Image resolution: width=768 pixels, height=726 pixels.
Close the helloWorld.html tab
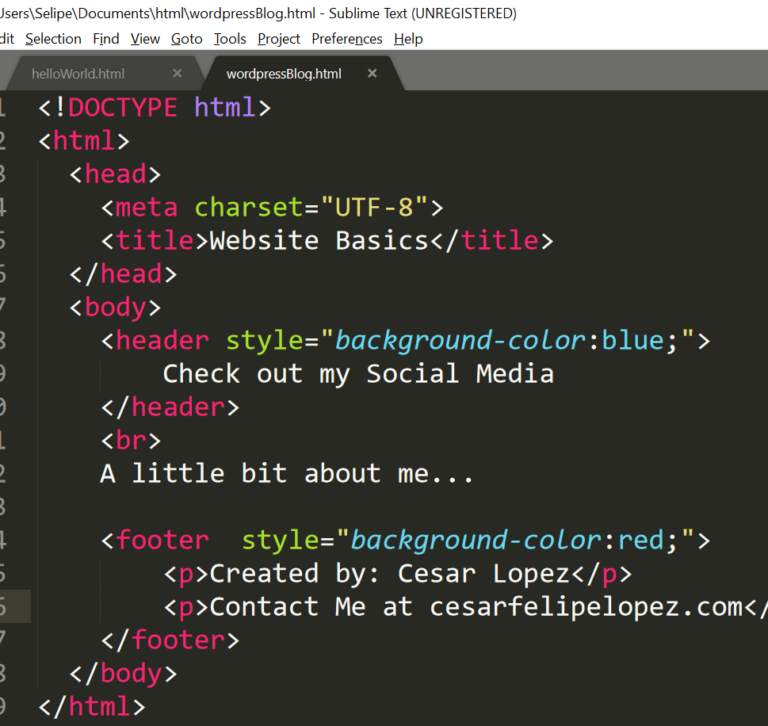(x=177, y=74)
